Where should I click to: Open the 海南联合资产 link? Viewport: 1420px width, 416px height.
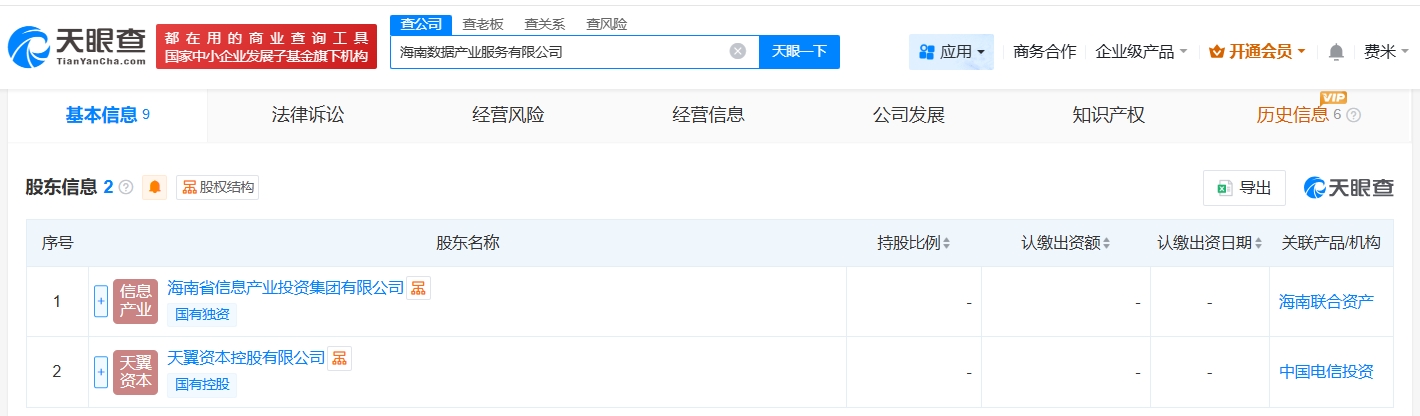pyautogui.click(x=1326, y=301)
